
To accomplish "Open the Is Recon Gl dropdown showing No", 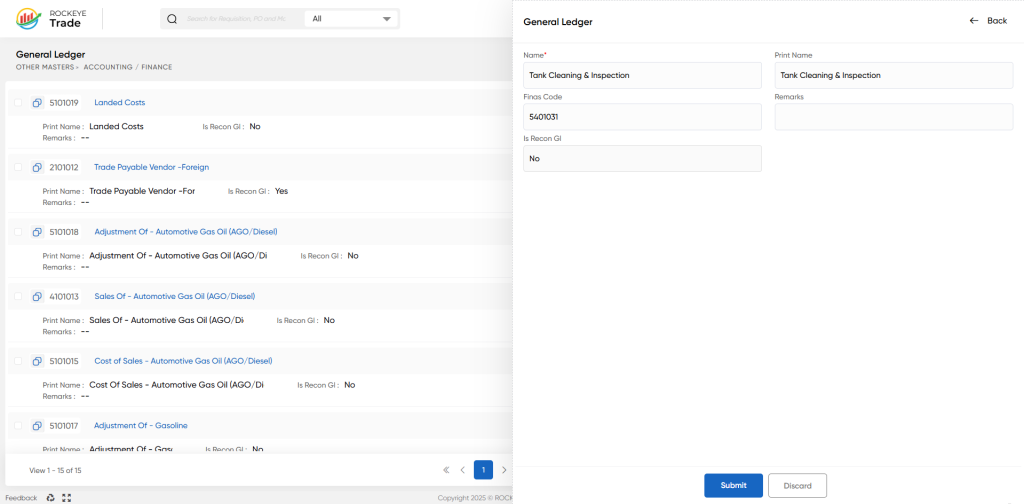I will pyautogui.click(x=642, y=159).
